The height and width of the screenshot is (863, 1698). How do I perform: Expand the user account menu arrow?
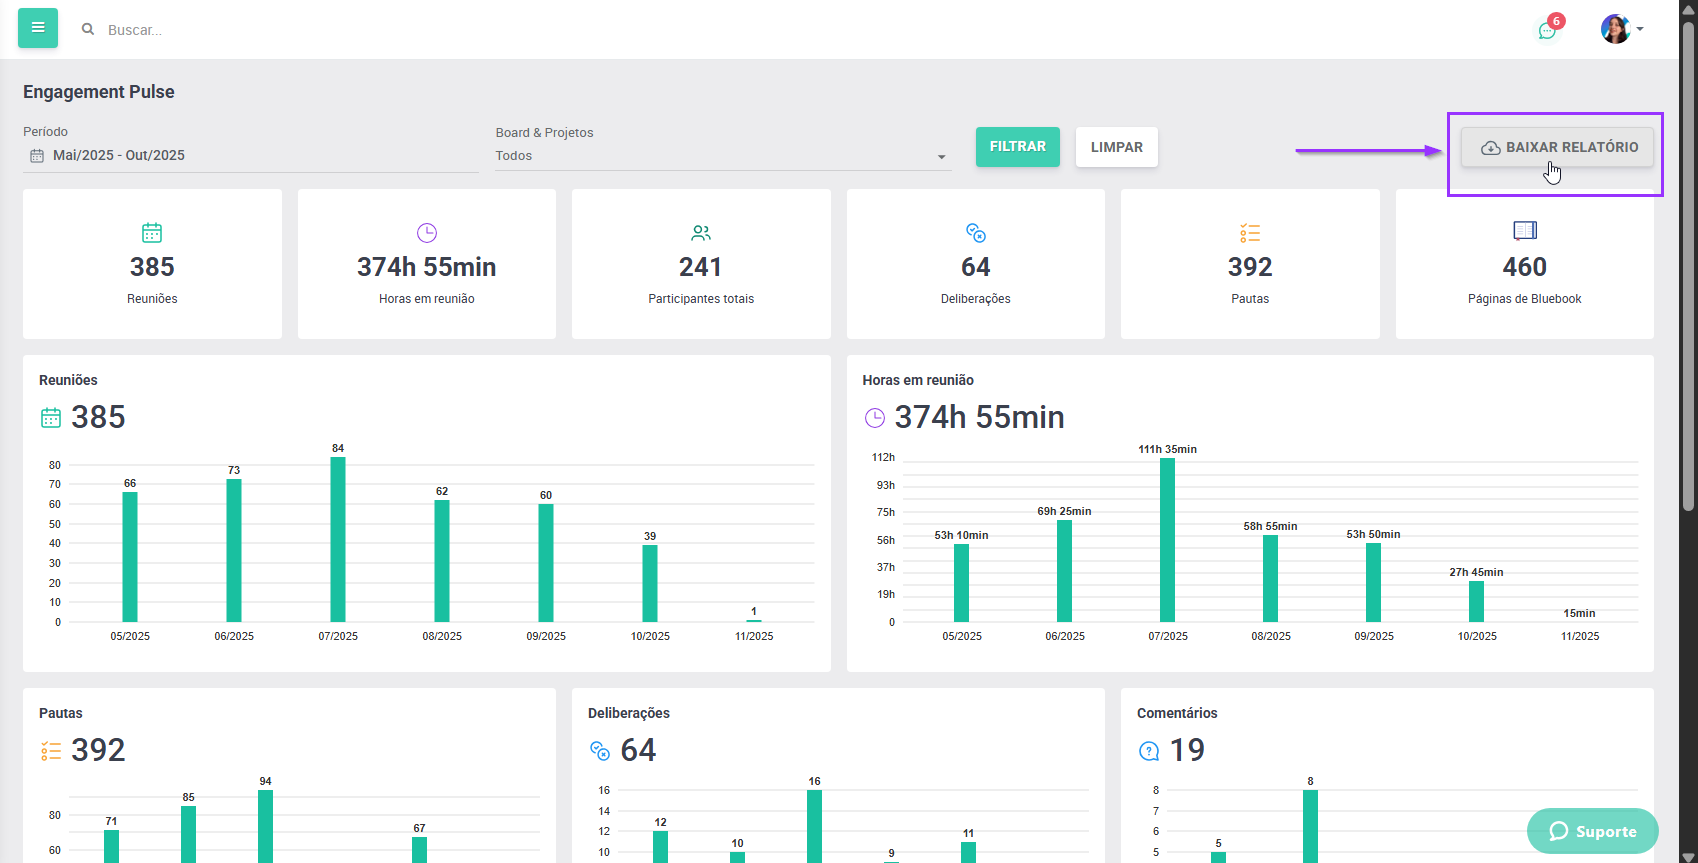tap(1640, 29)
